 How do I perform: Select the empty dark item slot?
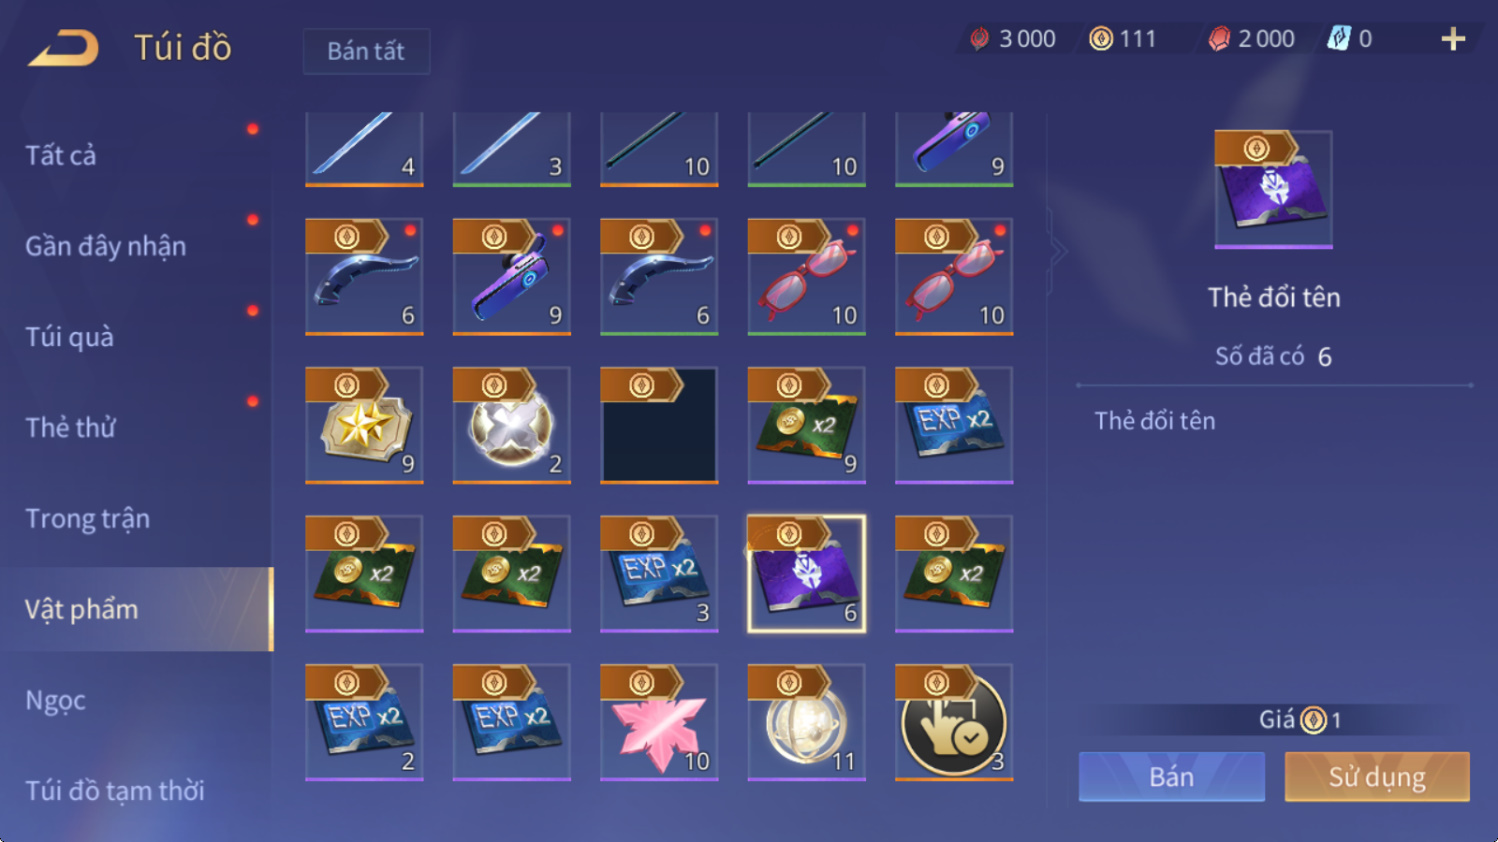tap(659, 425)
